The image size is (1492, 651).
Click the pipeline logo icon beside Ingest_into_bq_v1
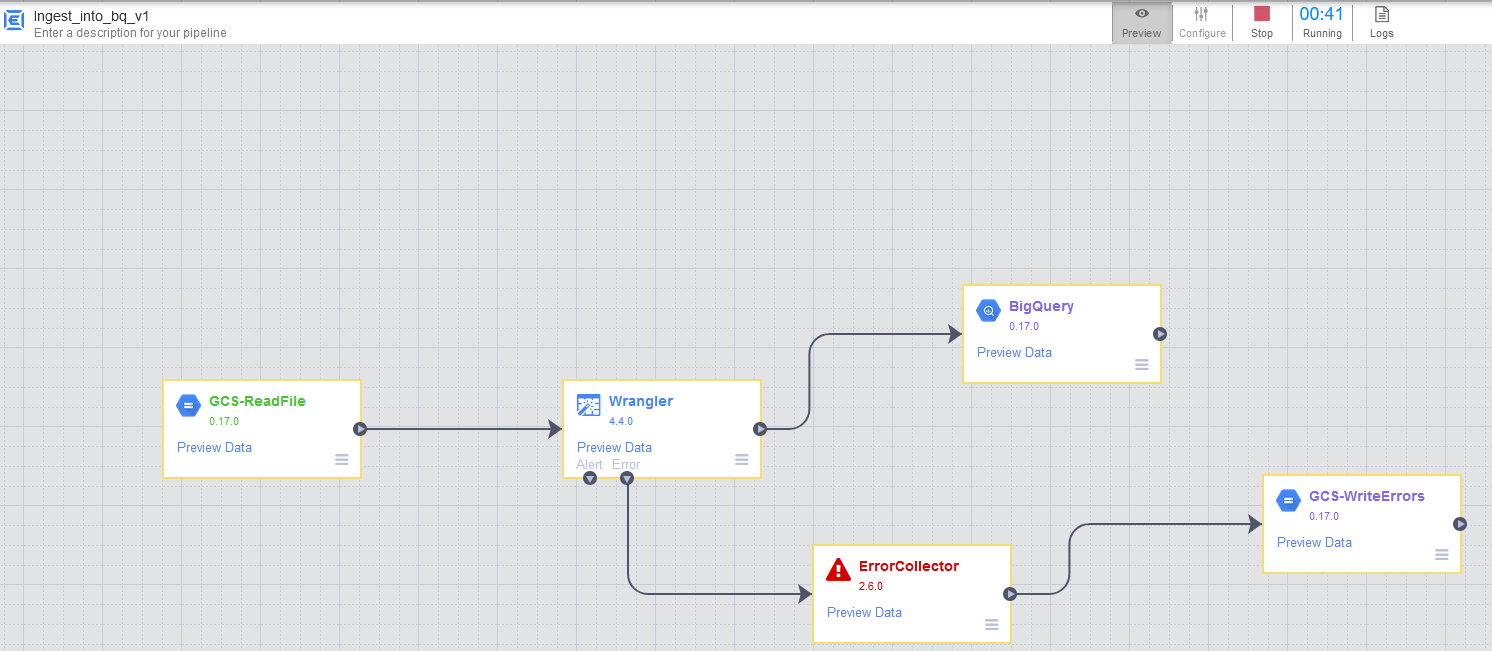[15, 21]
